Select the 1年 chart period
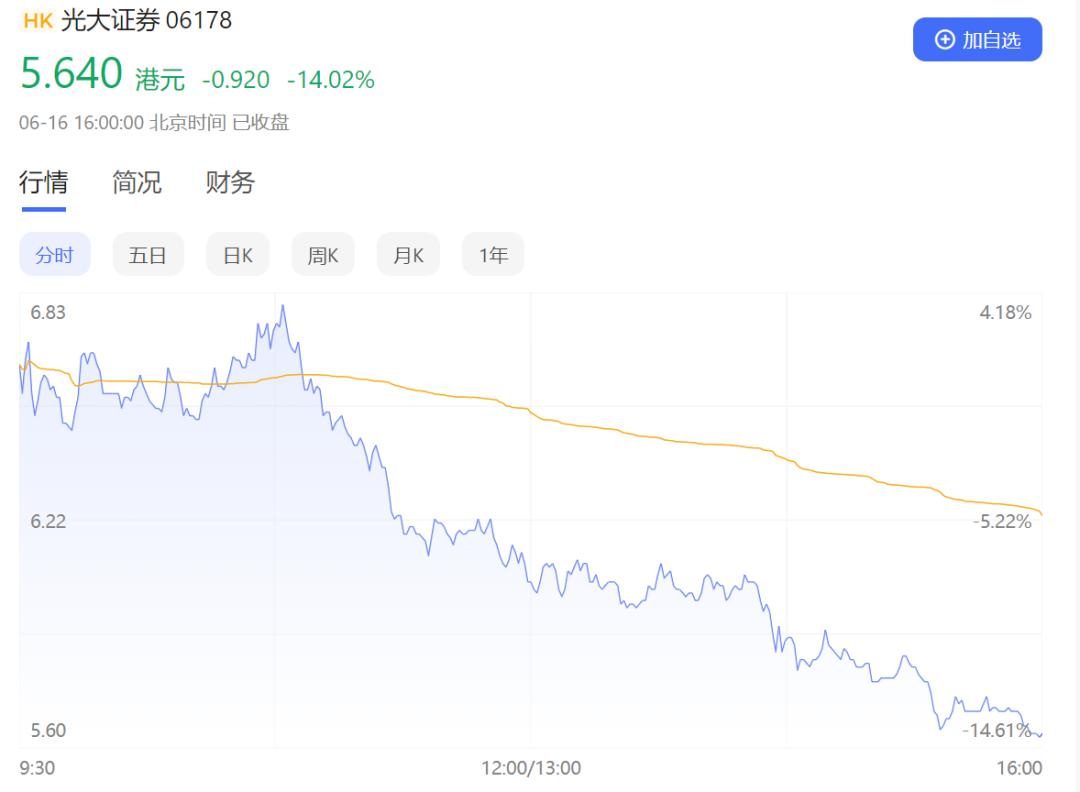The height and width of the screenshot is (792, 1080). [x=493, y=255]
